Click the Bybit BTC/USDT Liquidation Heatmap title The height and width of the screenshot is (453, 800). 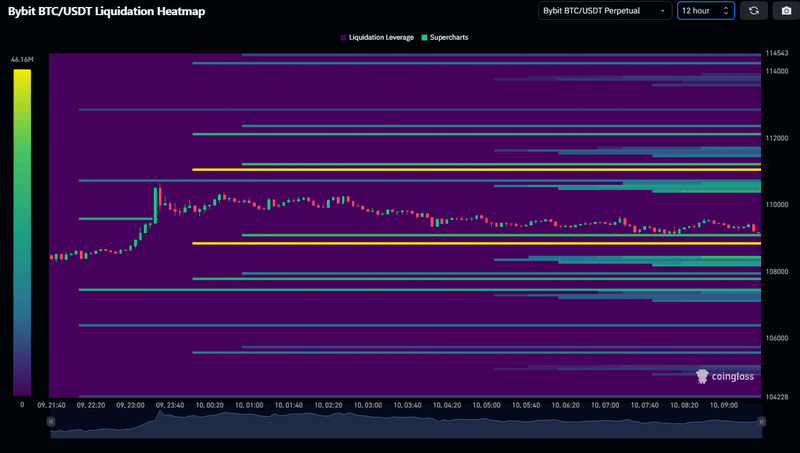[x=107, y=11]
